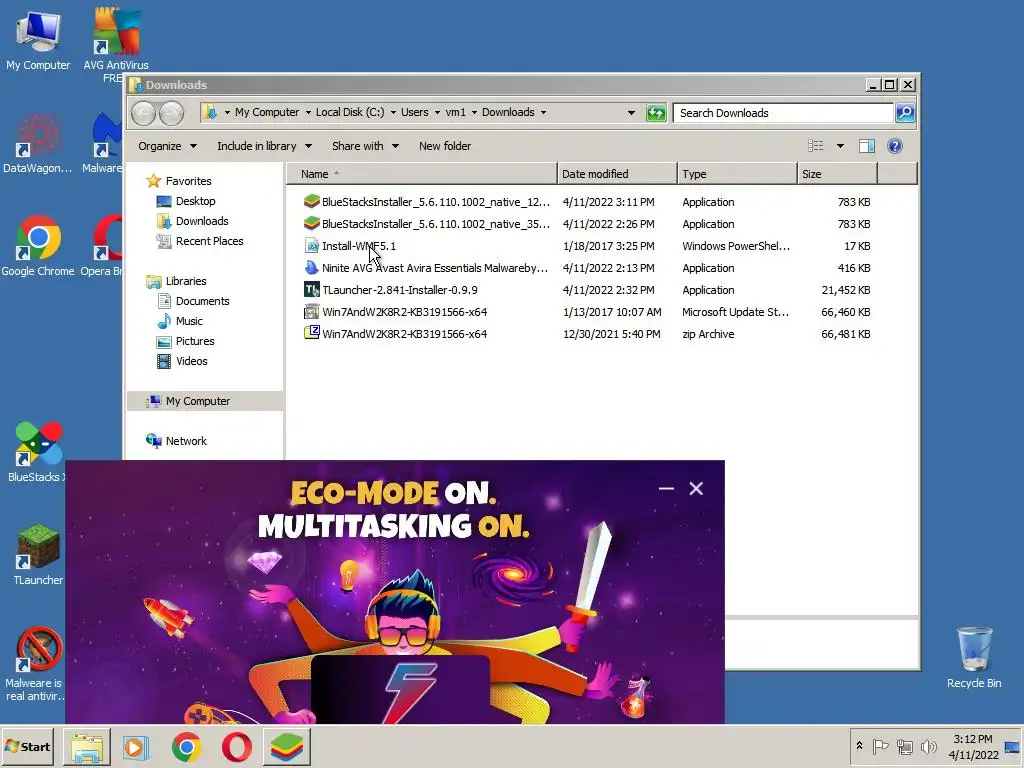The image size is (1024, 768).
Task: Open the Start menu
Action: 28,746
